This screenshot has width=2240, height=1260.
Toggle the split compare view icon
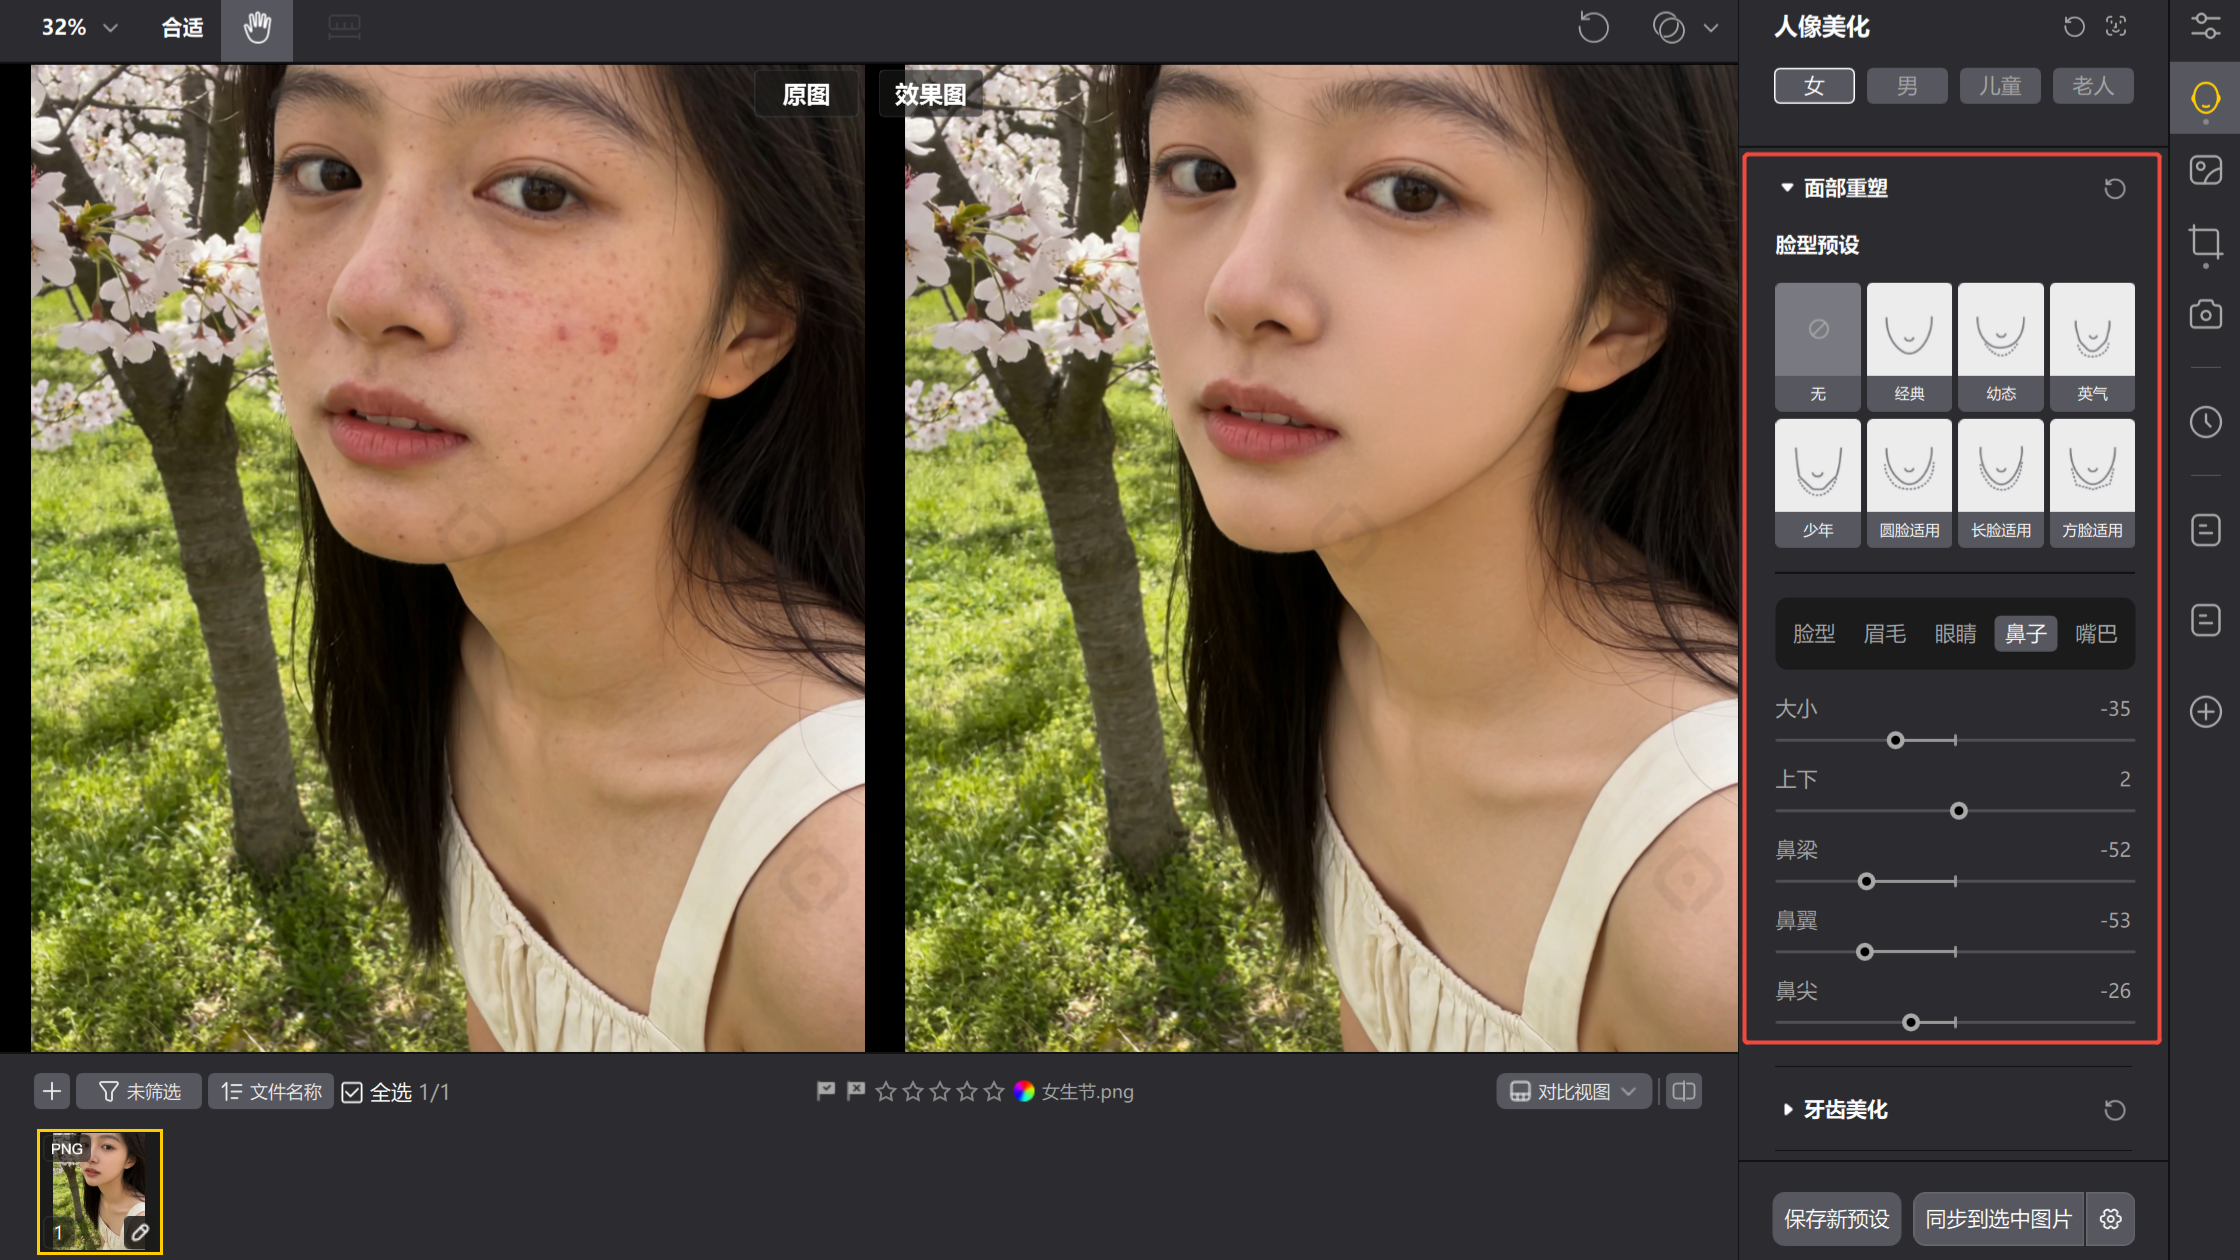pos(1684,1091)
